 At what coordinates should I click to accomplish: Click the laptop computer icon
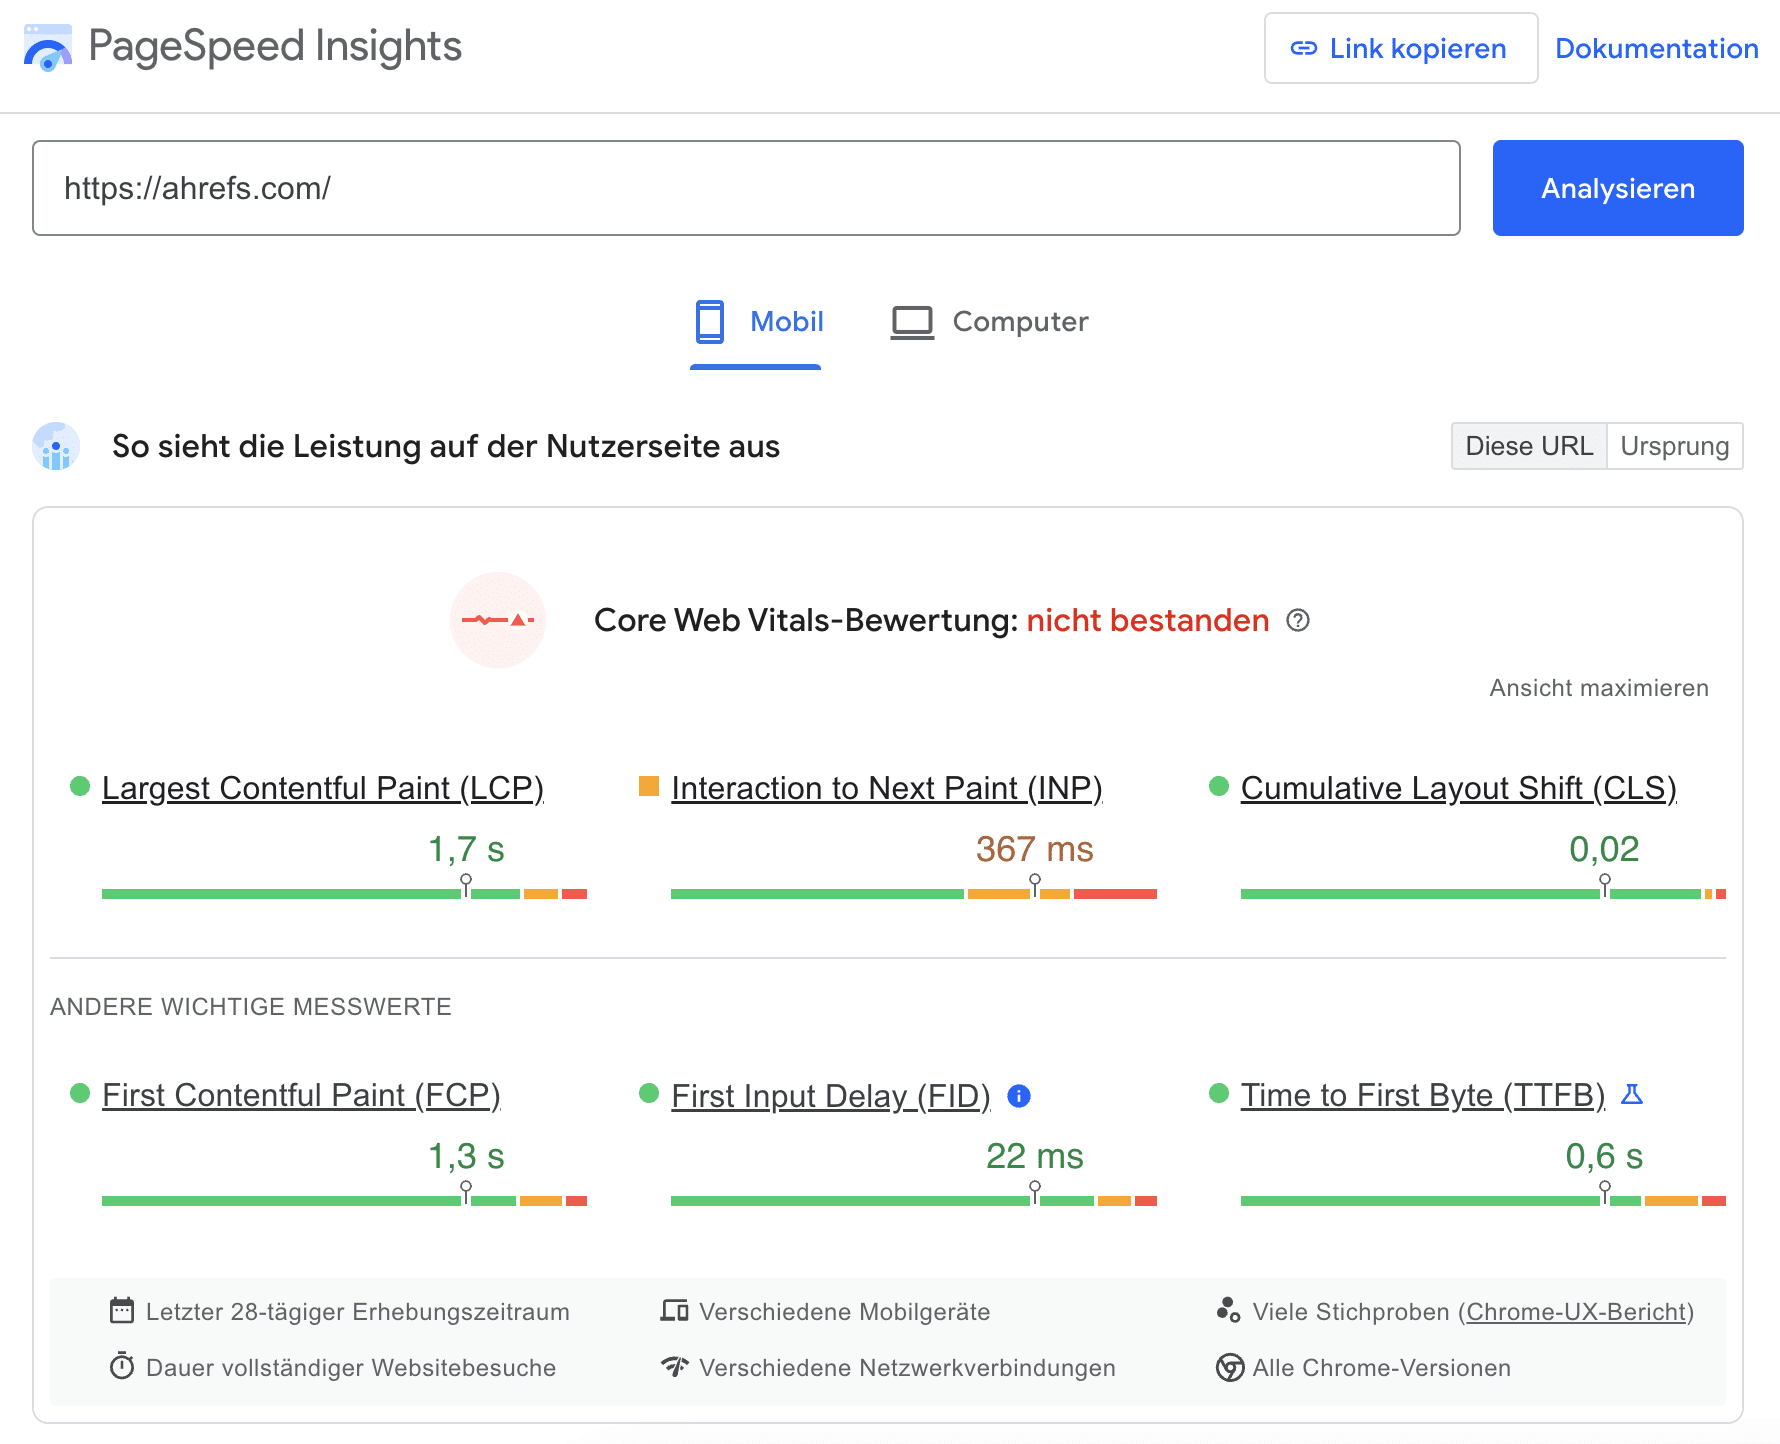(912, 323)
